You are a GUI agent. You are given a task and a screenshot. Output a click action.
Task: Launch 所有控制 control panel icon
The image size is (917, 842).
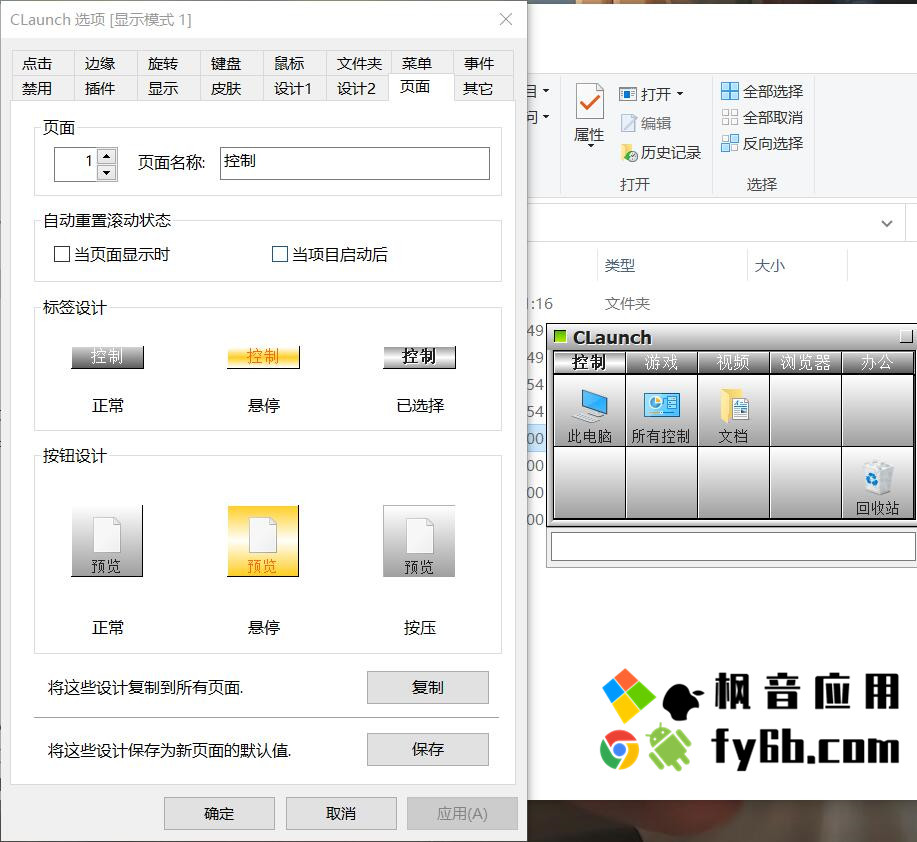pos(661,411)
